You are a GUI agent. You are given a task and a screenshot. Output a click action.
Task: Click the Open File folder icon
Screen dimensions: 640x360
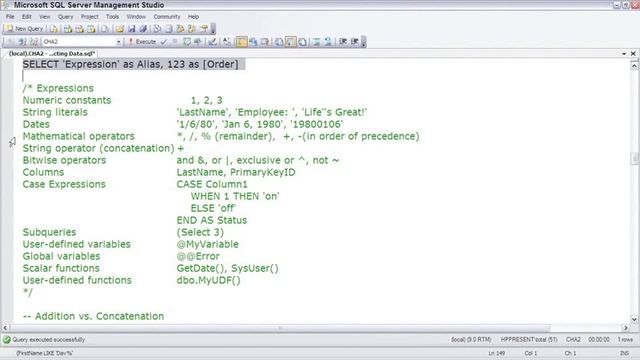[120, 29]
